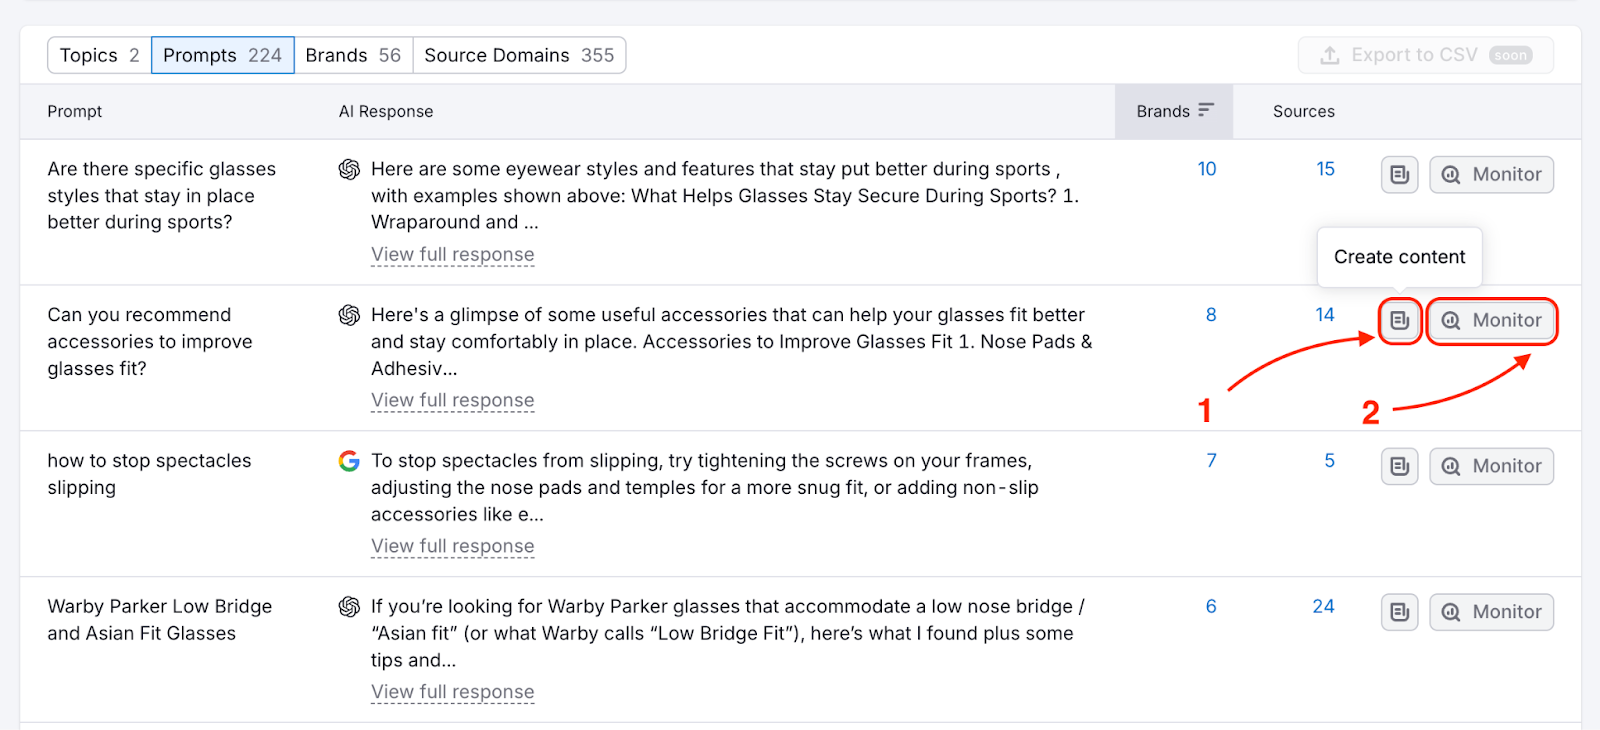The height and width of the screenshot is (730, 1600).
Task: Monitor the sports glasses styles prompt
Action: (1491, 175)
